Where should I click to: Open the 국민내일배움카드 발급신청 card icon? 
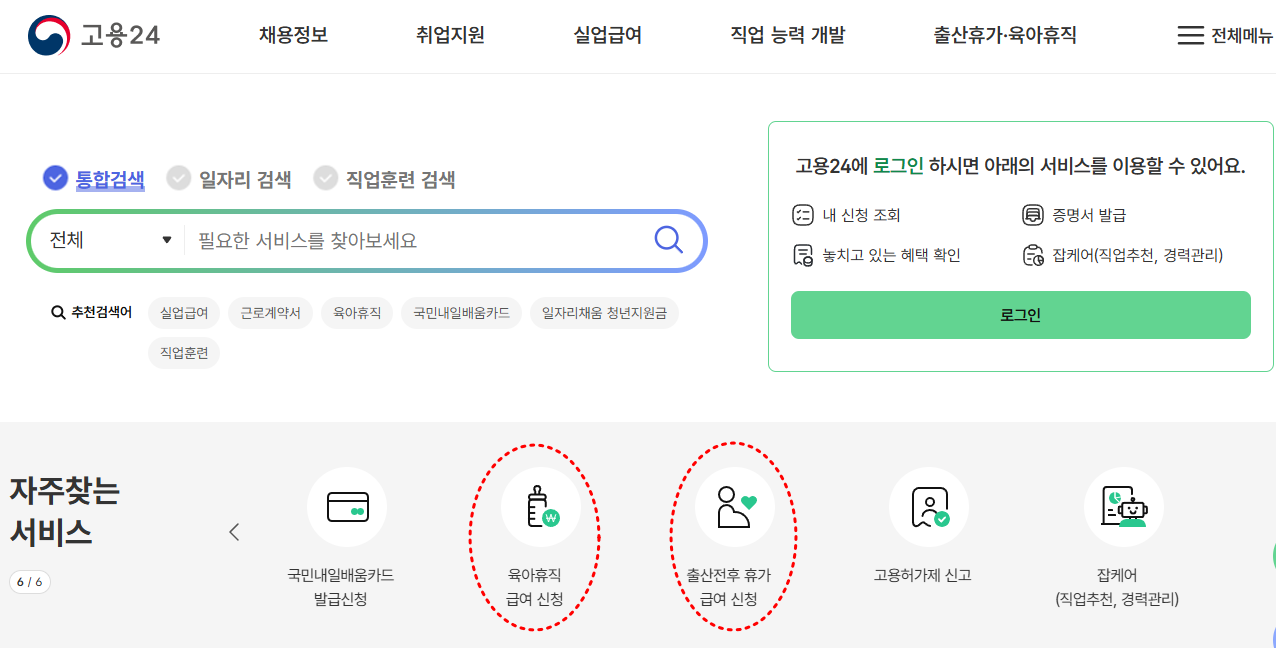point(347,507)
